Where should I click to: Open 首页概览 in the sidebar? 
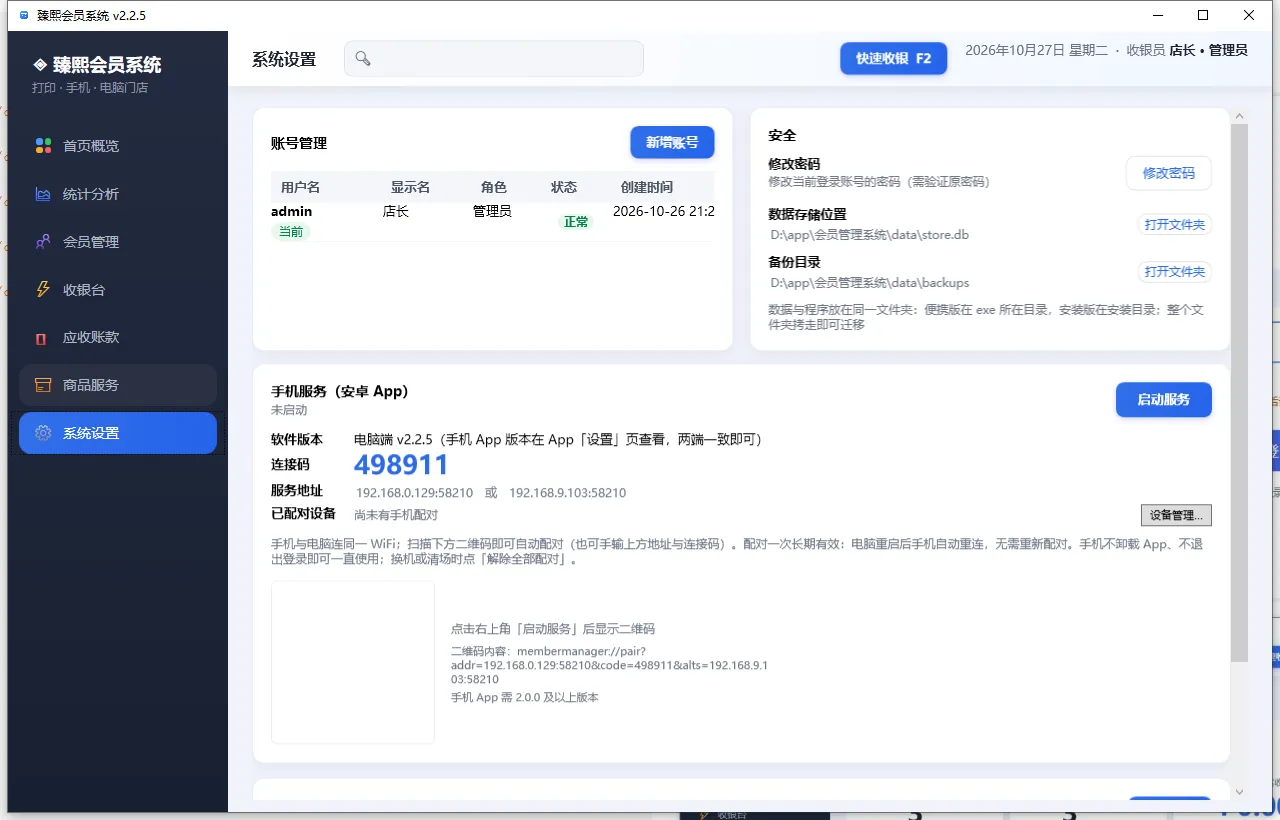118,146
